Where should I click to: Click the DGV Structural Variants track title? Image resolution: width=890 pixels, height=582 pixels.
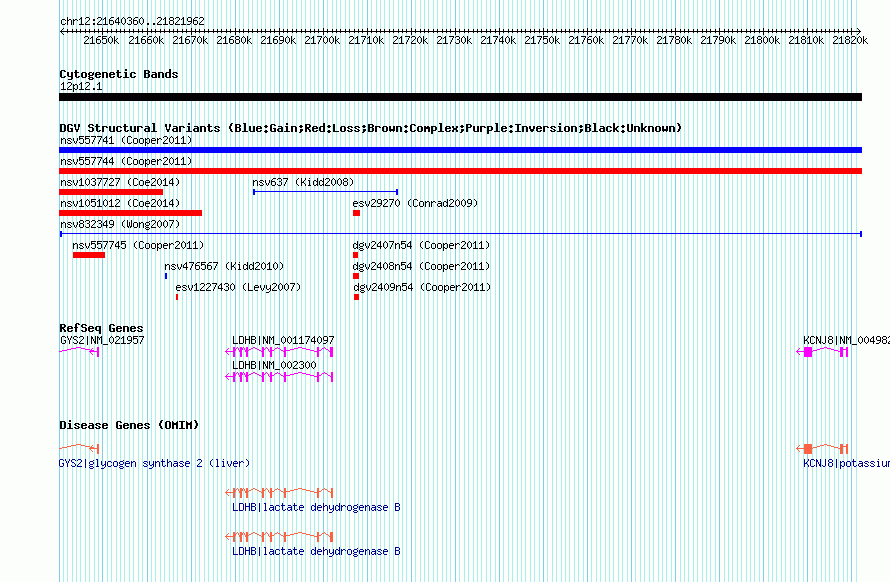point(371,128)
